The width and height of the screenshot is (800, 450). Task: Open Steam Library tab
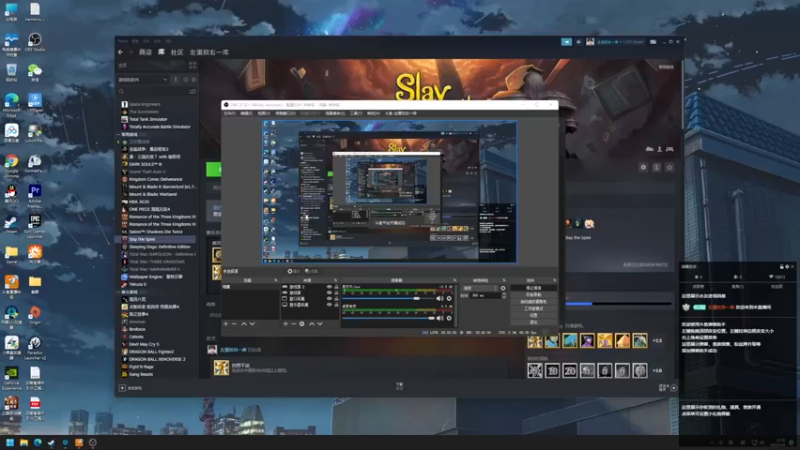[161, 52]
